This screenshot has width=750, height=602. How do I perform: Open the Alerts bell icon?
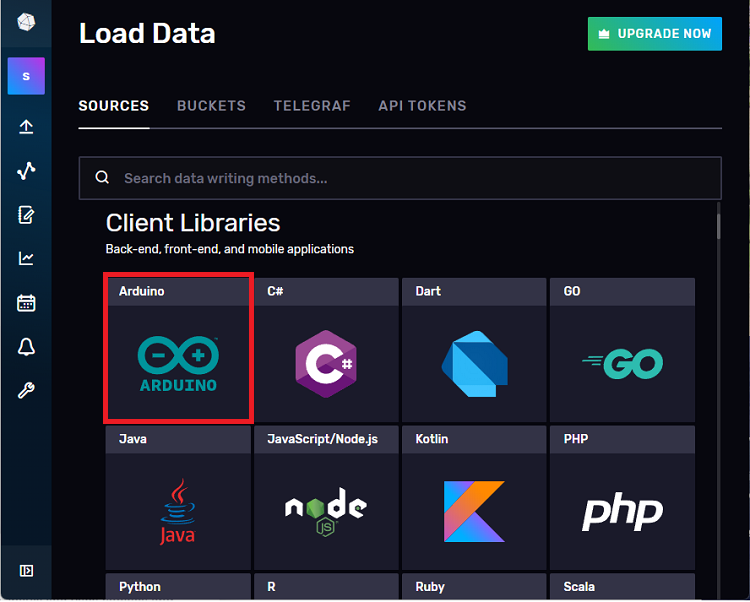pos(26,347)
